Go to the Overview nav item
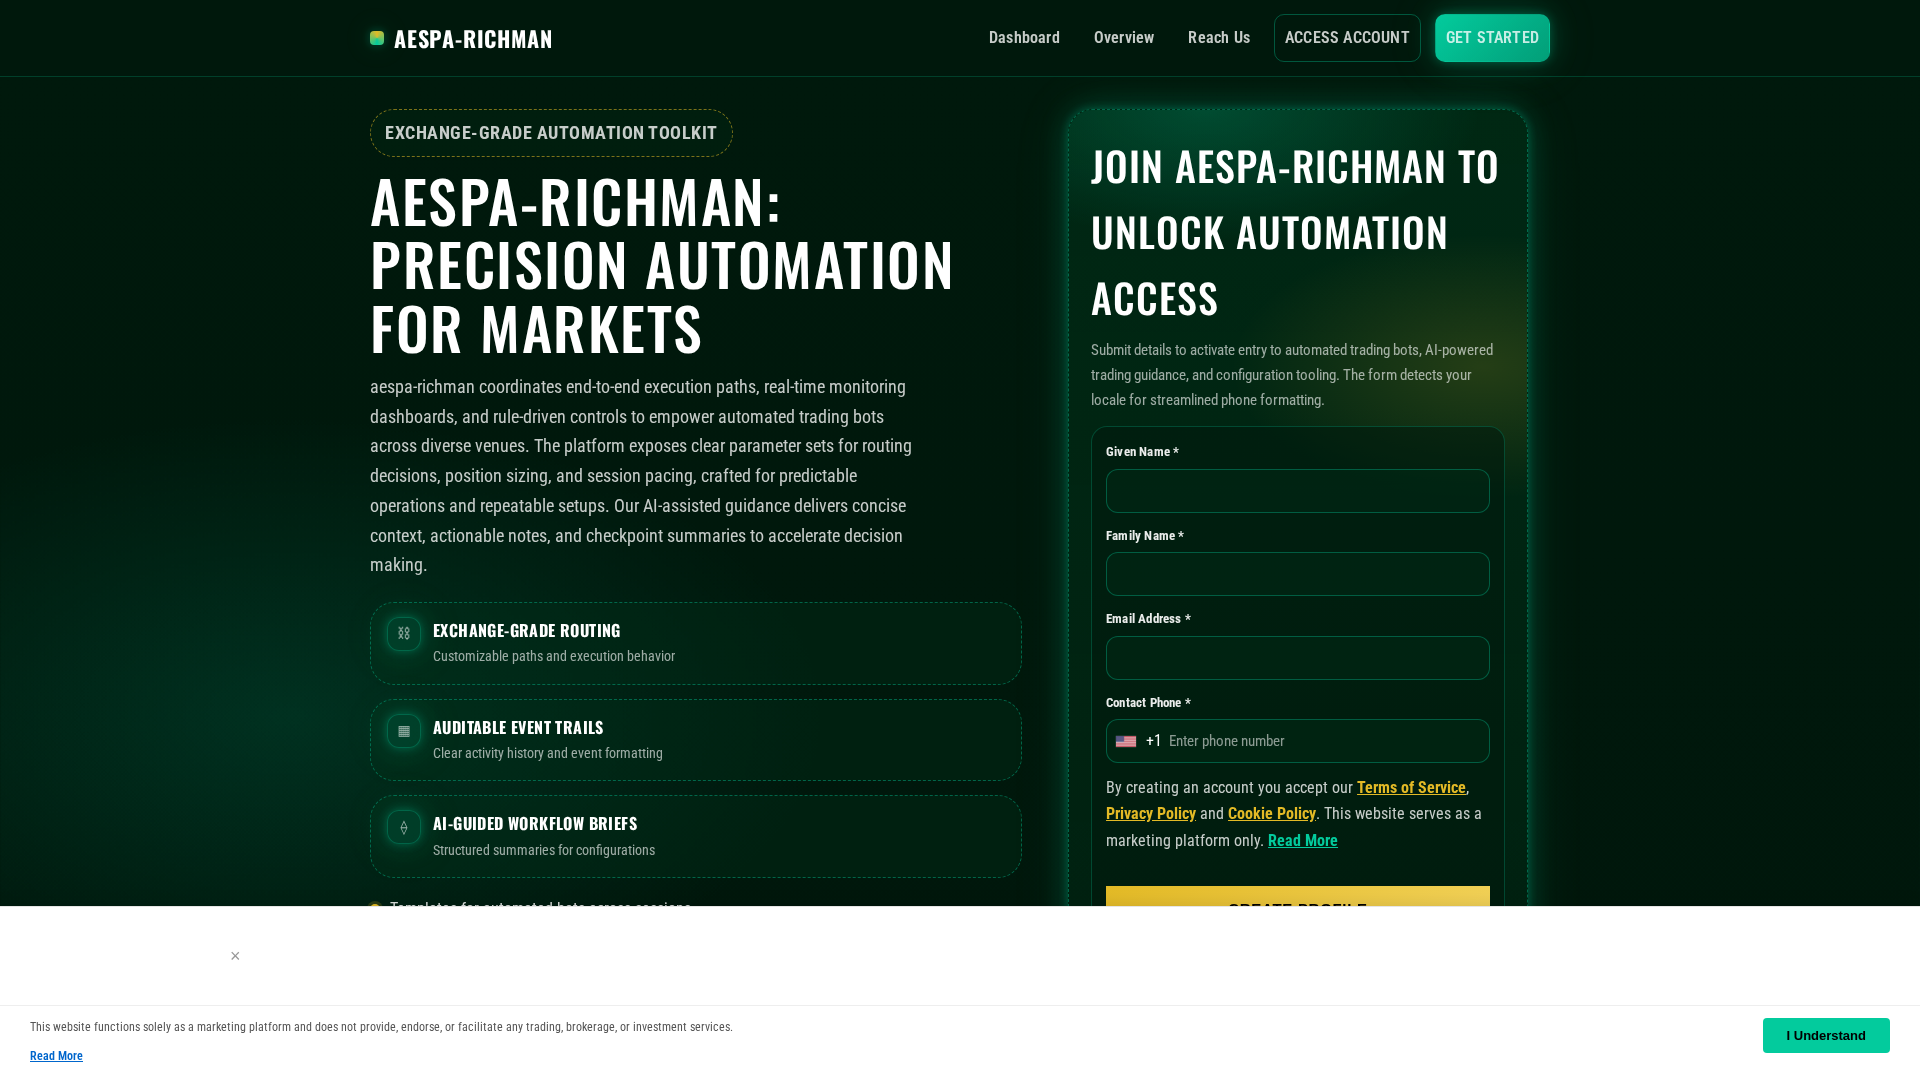The height and width of the screenshot is (1080, 1920). (x=1124, y=38)
